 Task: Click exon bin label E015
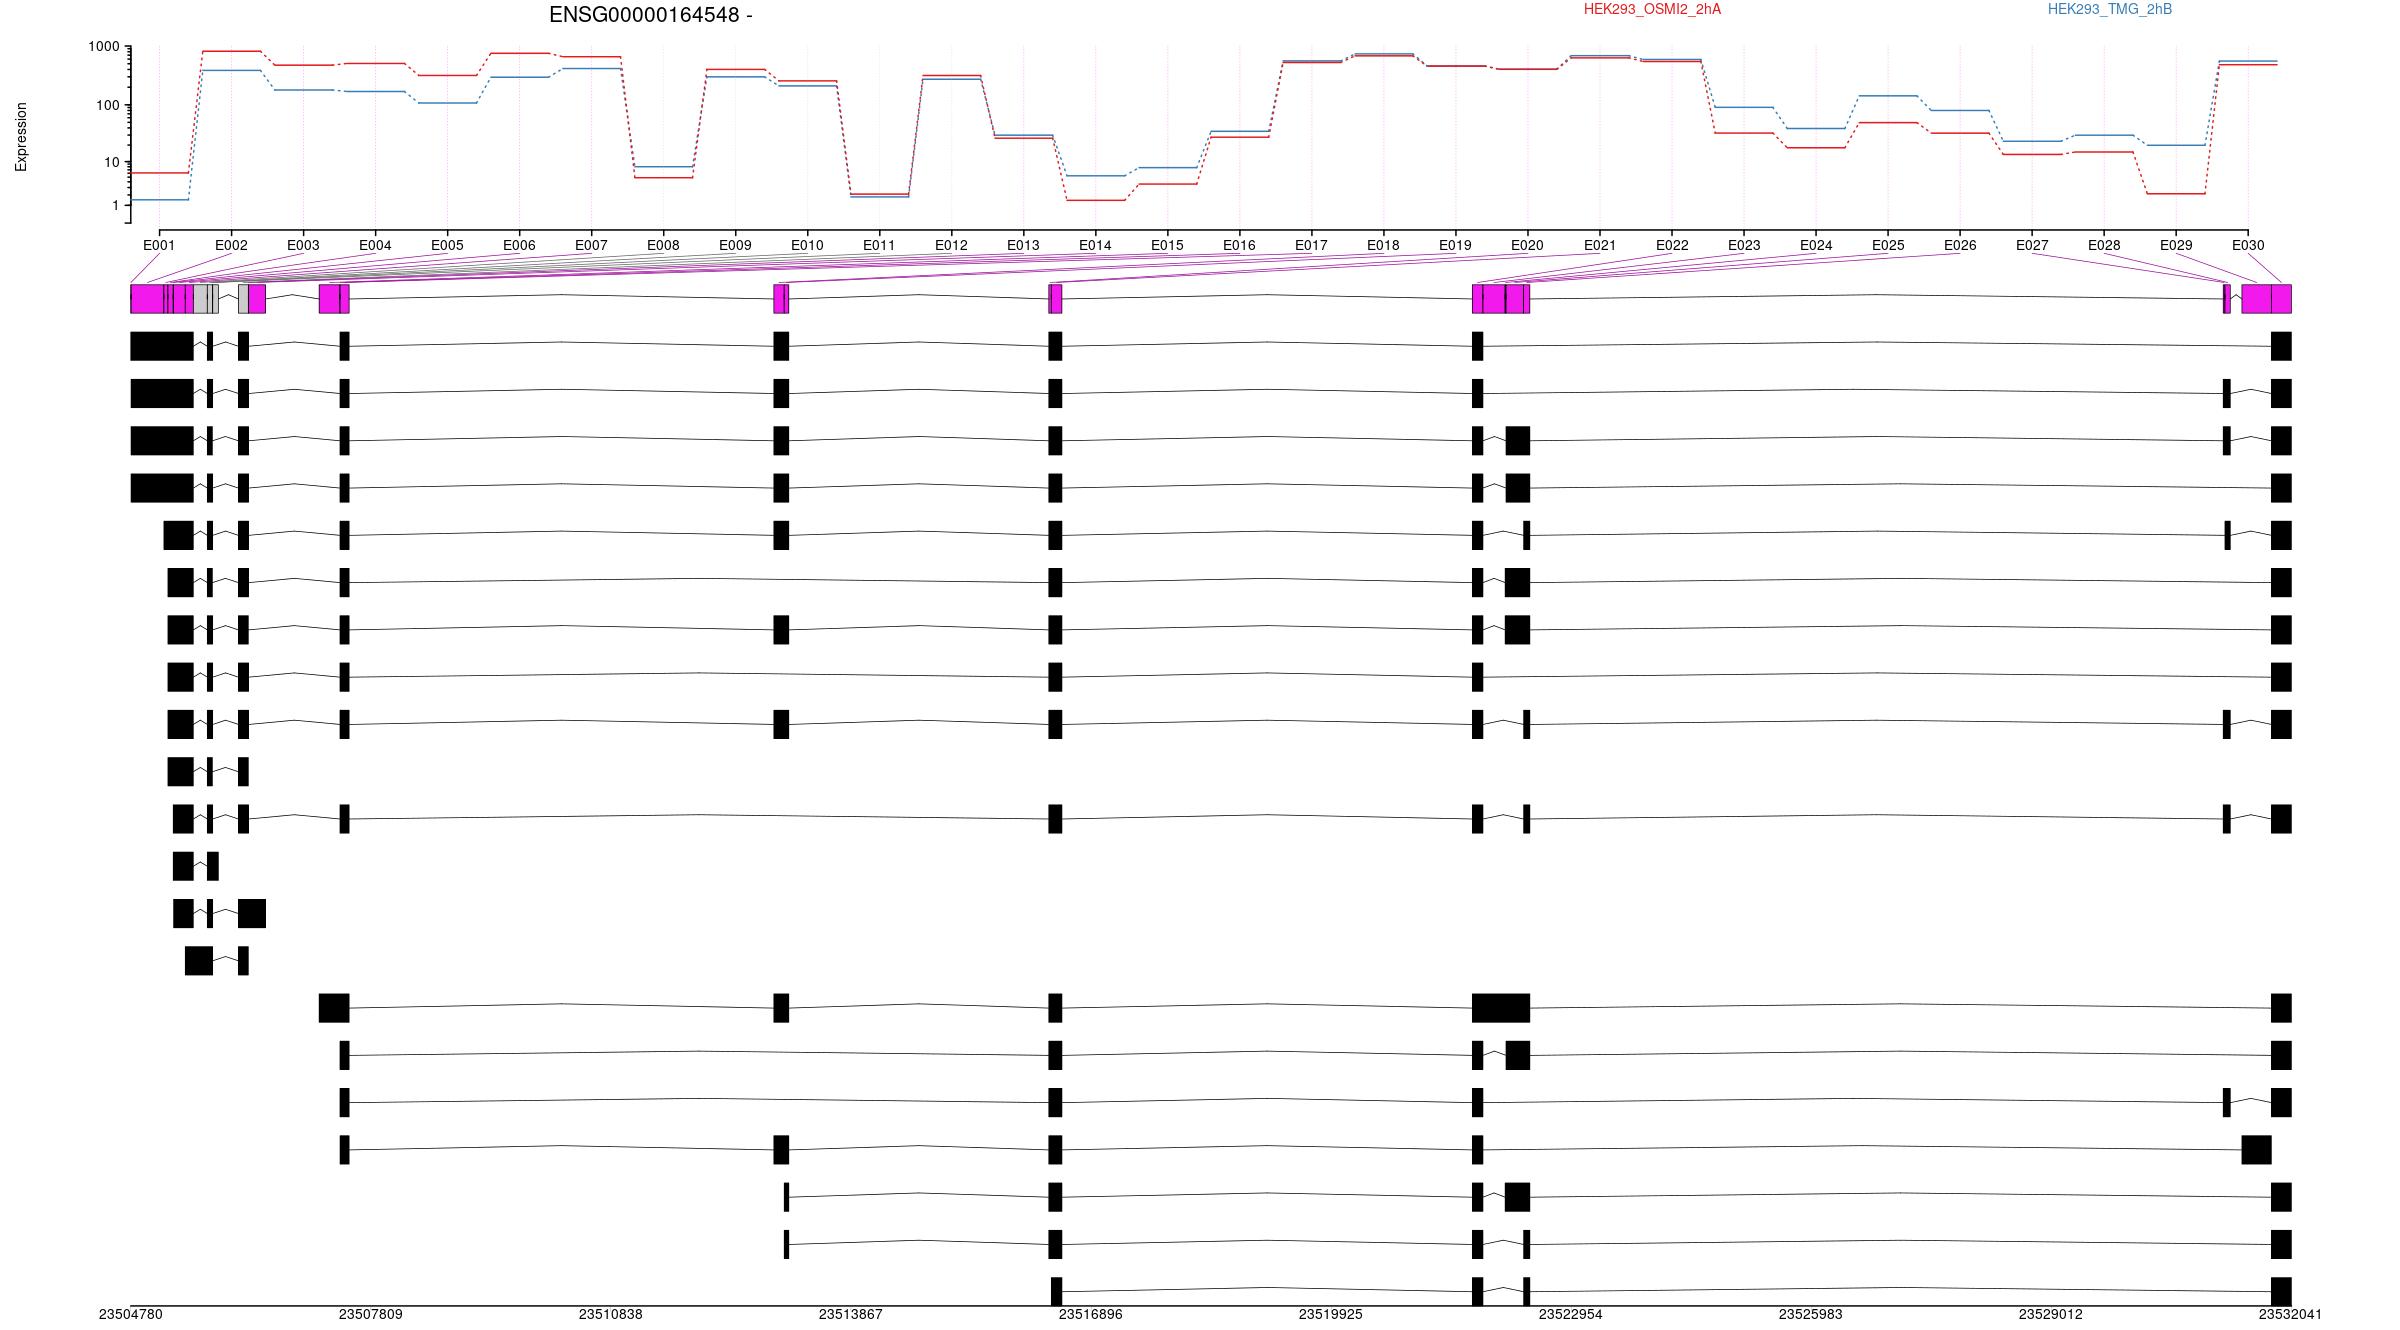(x=1167, y=245)
